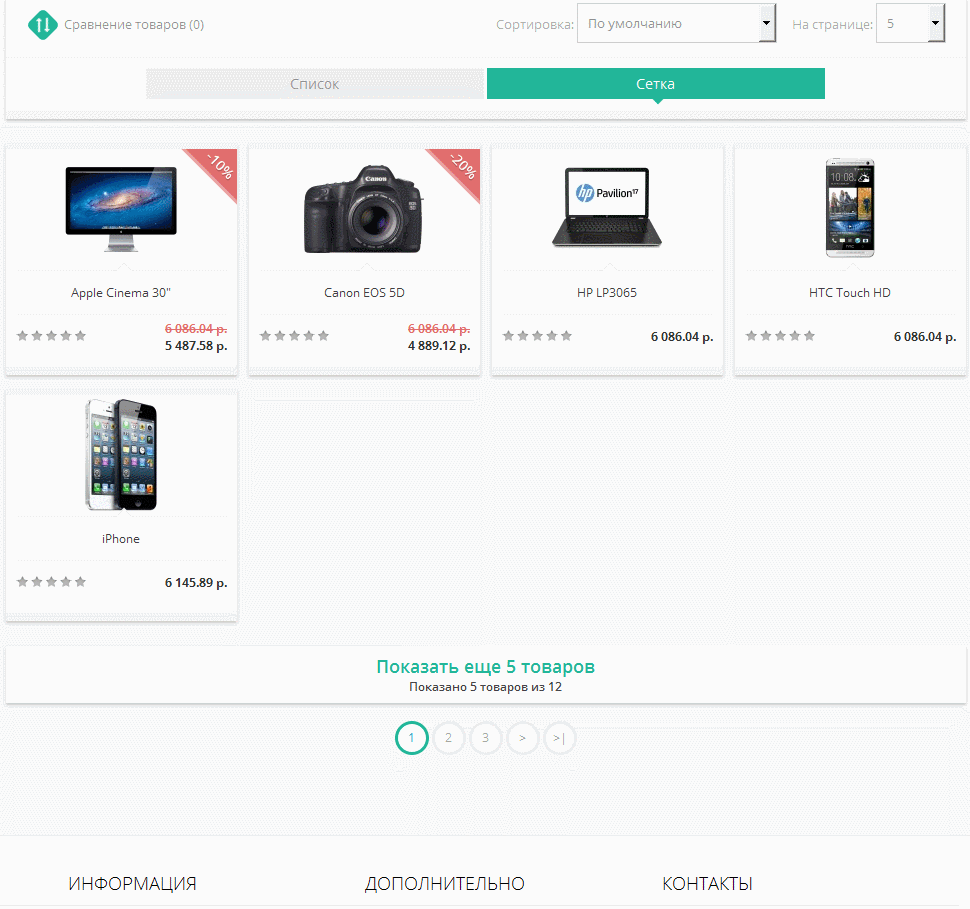Click the green product comparison icon
This screenshot has height=909, width=970.
click(x=42, y=24)
